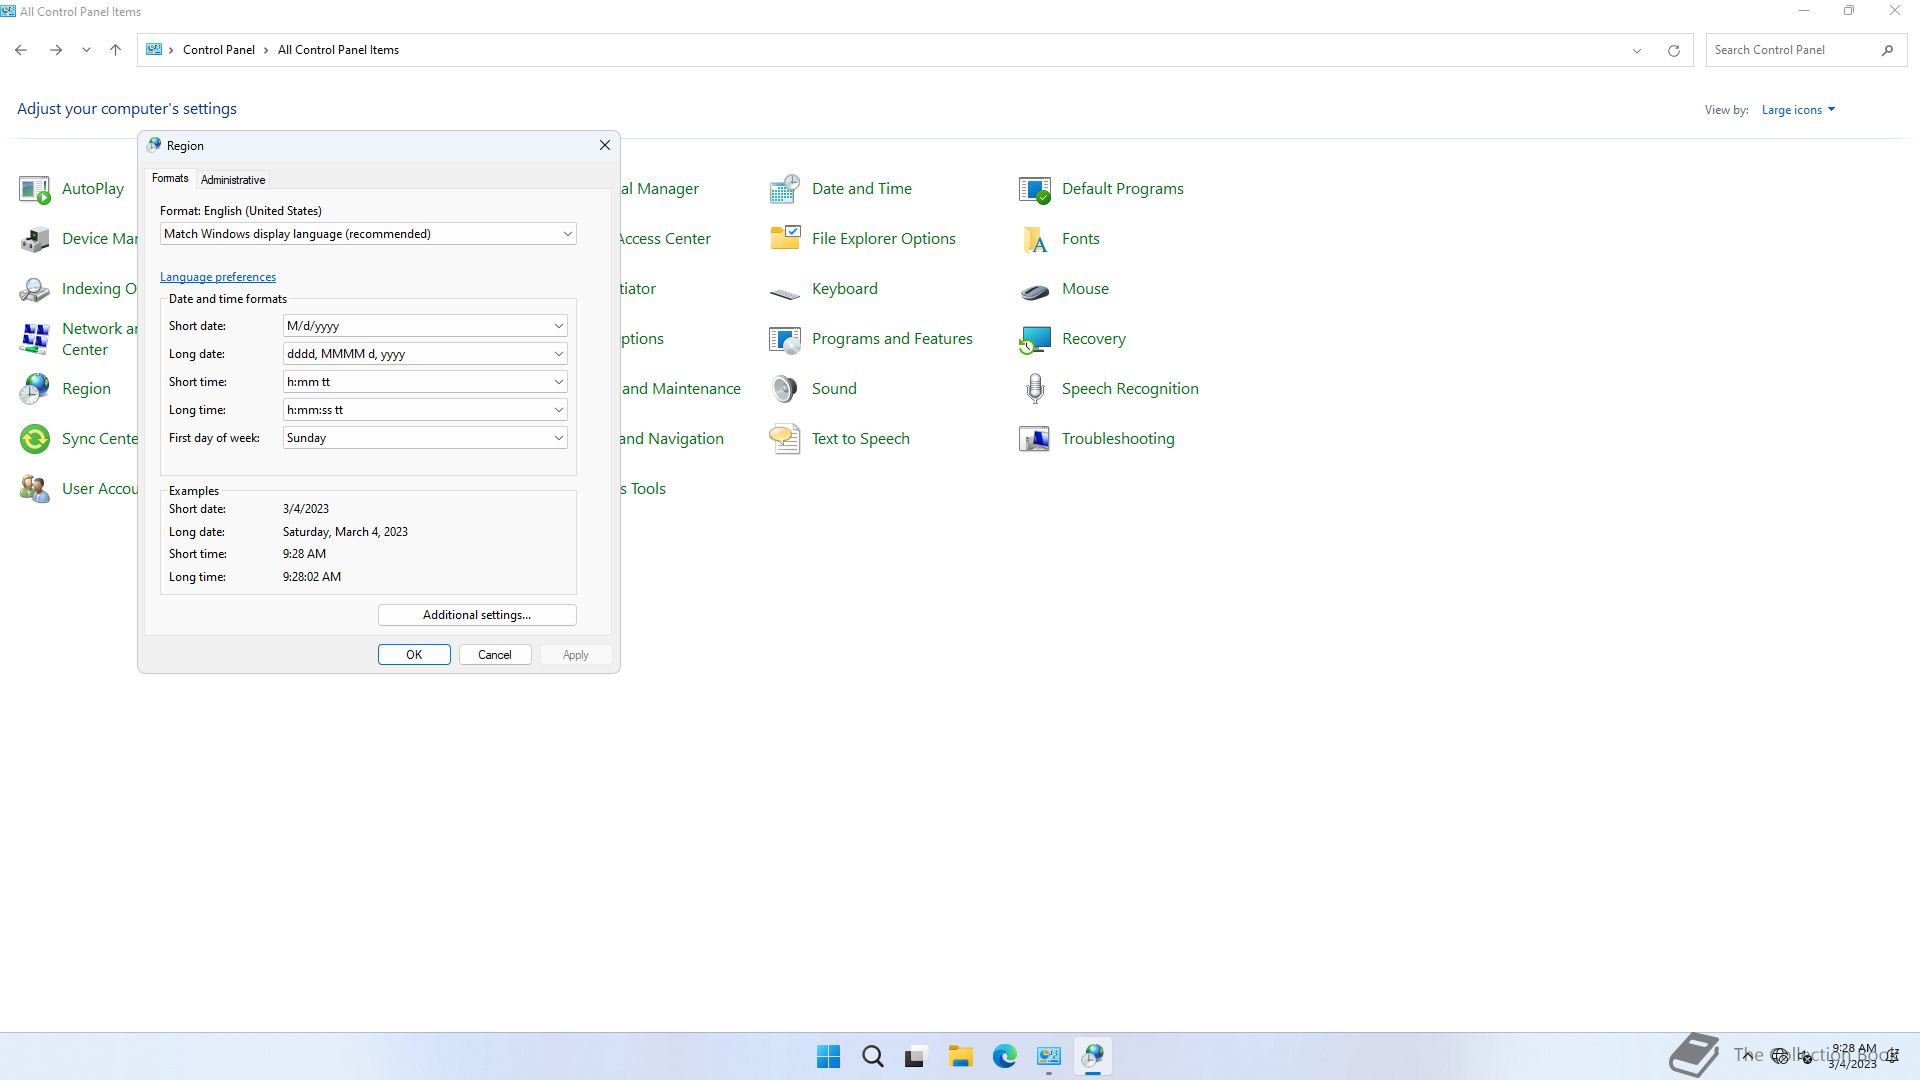Viewport: 1920px width, 1080px height.
Task: Expand the Format language dropdown
Action: point(567,234)
